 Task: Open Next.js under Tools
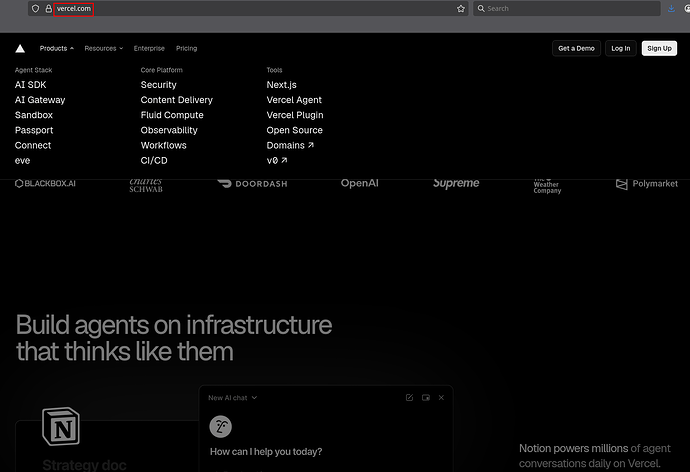[x=282, y=85]
